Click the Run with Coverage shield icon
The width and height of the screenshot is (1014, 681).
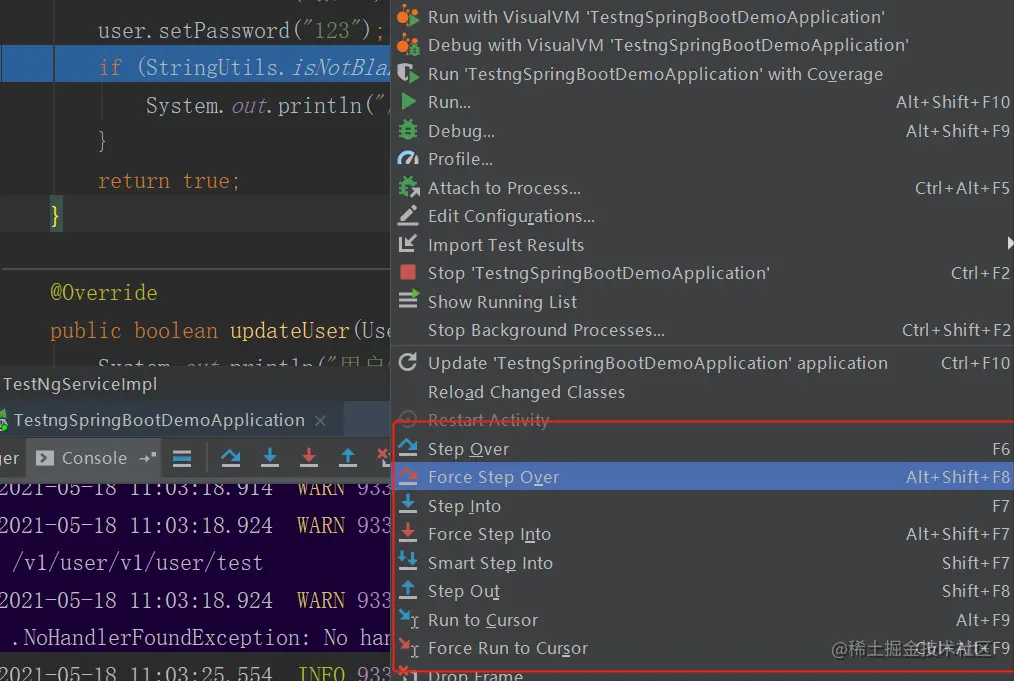[x=408, y=73]
